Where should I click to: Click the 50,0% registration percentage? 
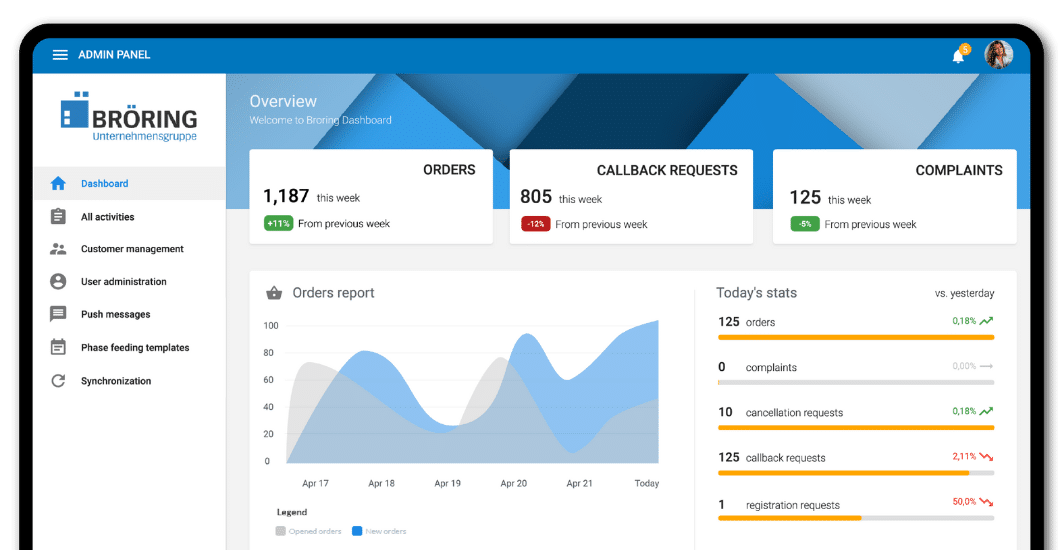[x=964, y=501]
